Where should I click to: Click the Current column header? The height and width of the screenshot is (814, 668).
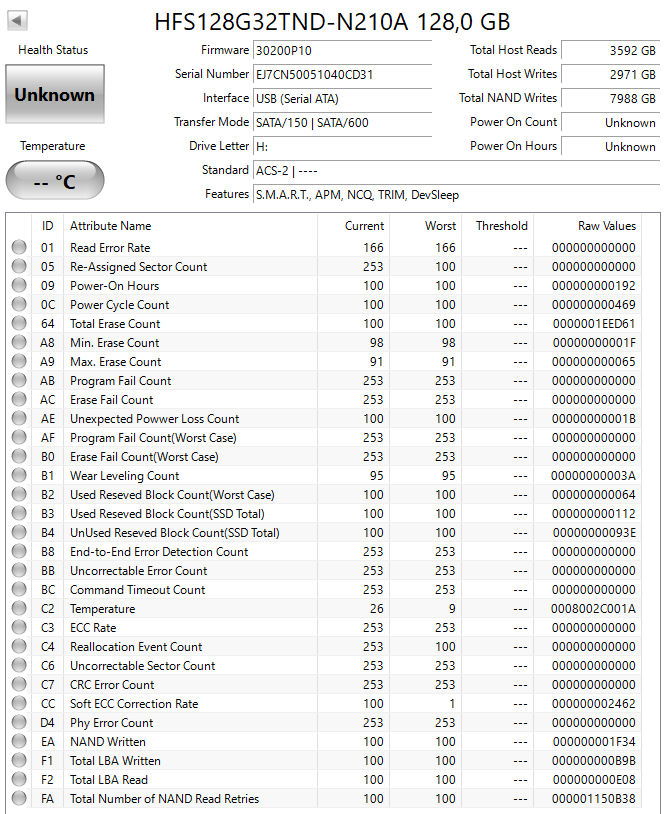point(353,226)
